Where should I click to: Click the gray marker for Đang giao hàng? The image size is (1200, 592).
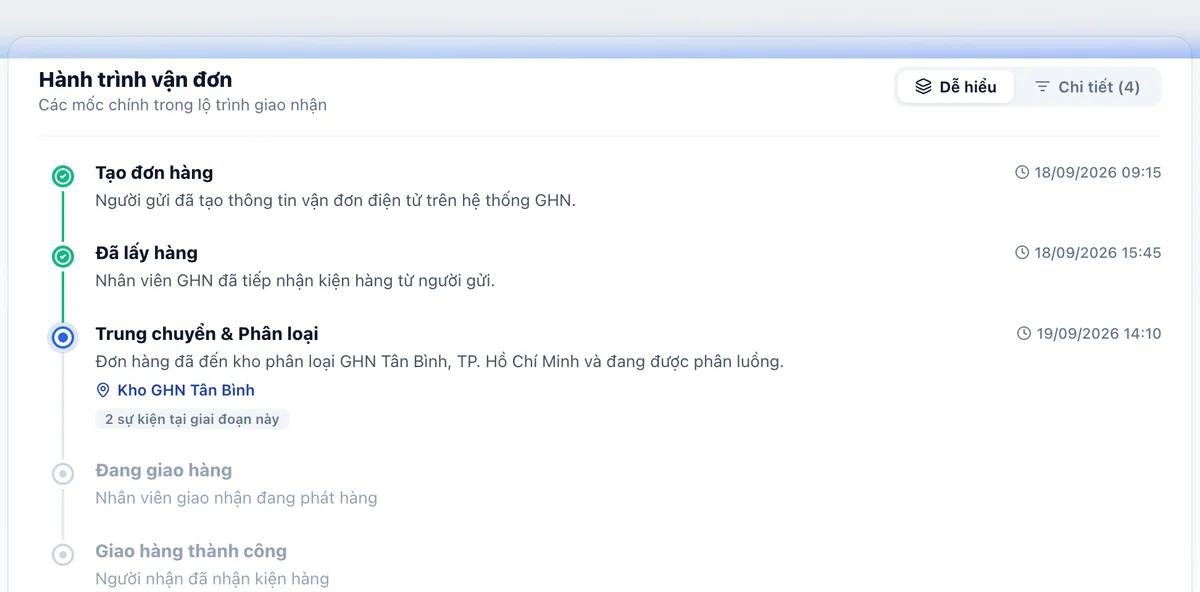63,474
